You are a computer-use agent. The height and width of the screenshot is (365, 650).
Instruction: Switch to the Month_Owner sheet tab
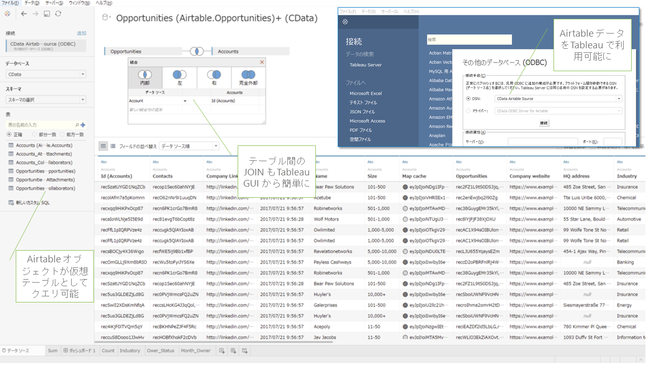click(x=195, y=351)
